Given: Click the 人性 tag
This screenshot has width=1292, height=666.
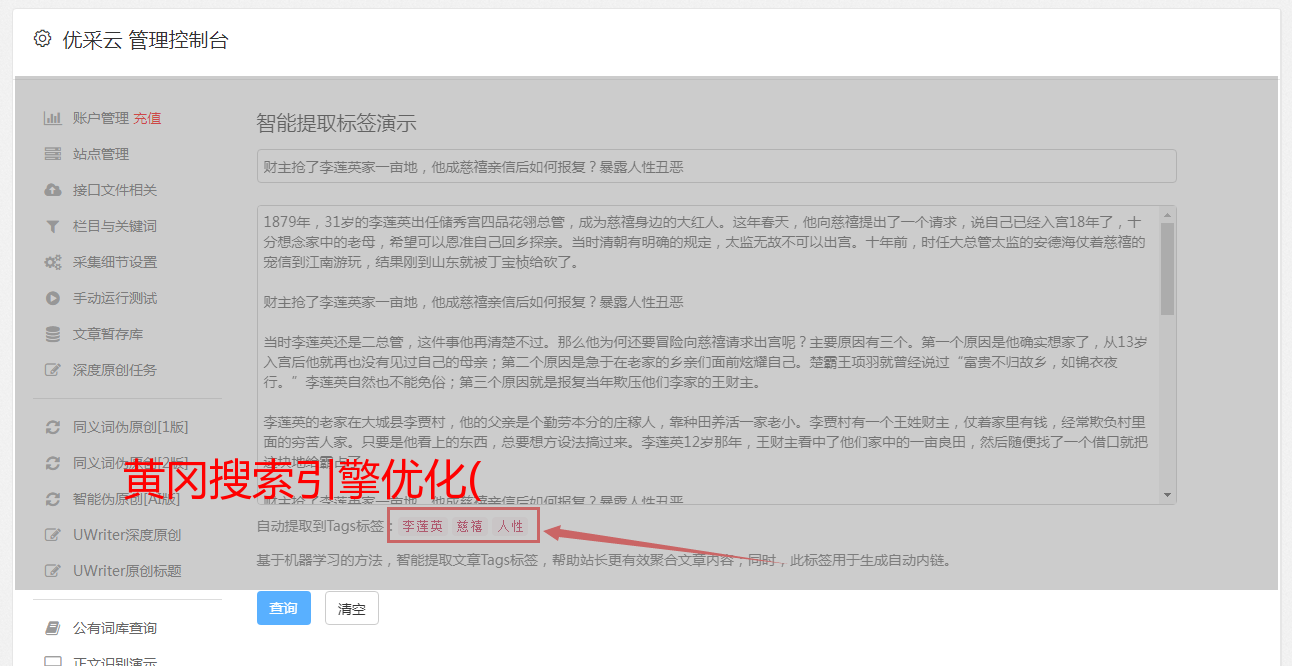Looking at the screenshot, I should click(510, 526).
